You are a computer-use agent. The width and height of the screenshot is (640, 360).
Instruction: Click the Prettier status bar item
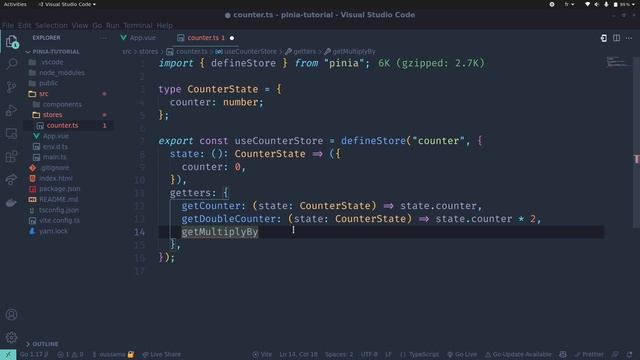589,355
